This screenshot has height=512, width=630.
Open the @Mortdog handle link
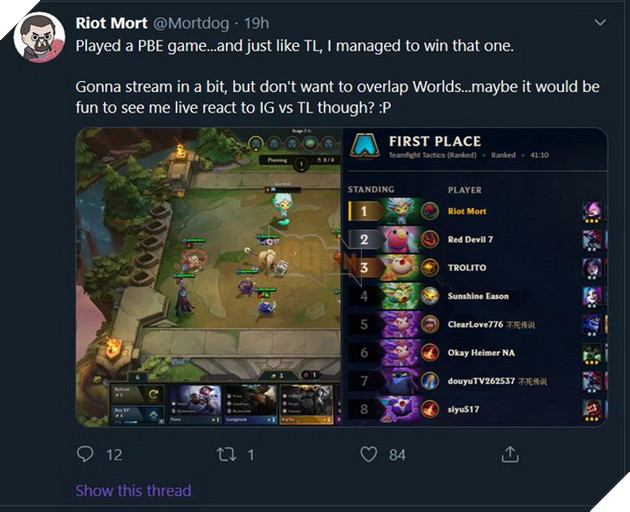191,23
